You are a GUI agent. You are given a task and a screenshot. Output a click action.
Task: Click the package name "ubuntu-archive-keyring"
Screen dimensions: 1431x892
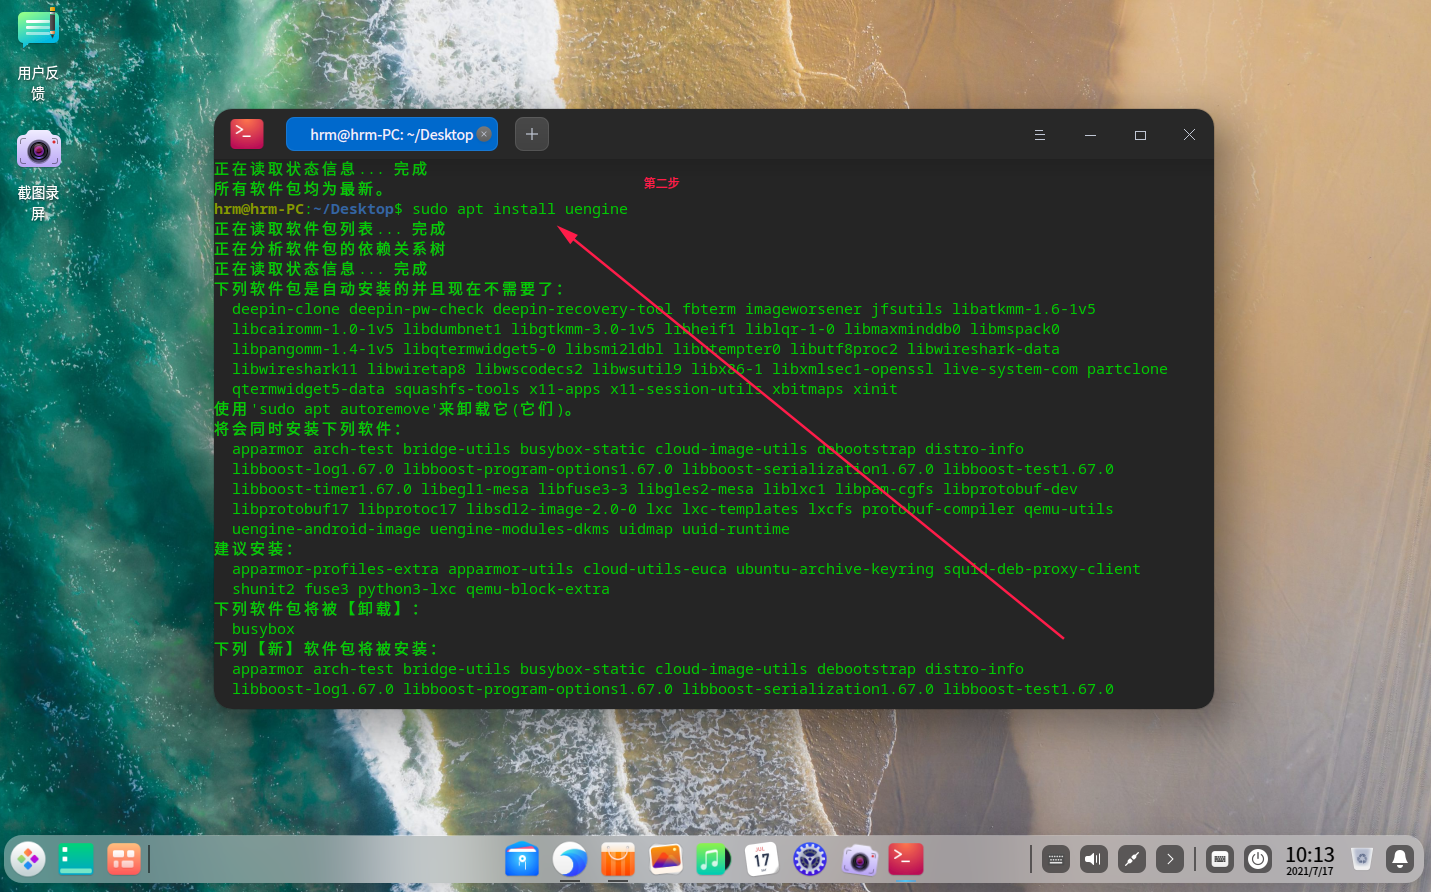click(835, 569)
